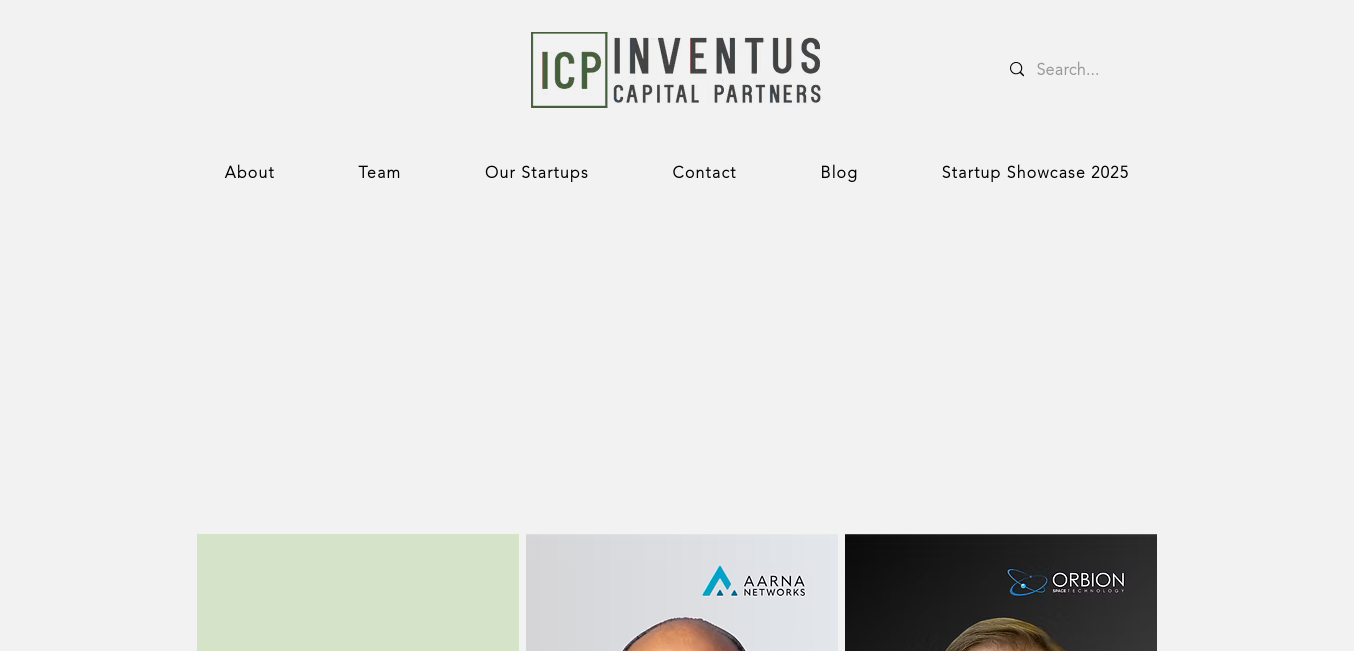Image resolution: width=1366 pixels, height=651 pixels.
Task: Click the blue Aarna triangle emblem
Action: pos(720,581)
